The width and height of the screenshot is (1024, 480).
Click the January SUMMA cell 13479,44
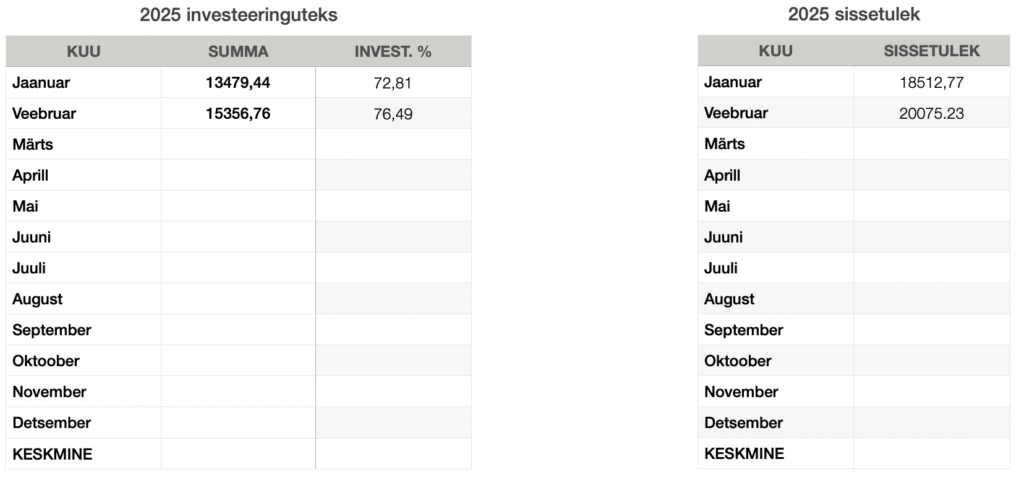(x=238, y=83)
